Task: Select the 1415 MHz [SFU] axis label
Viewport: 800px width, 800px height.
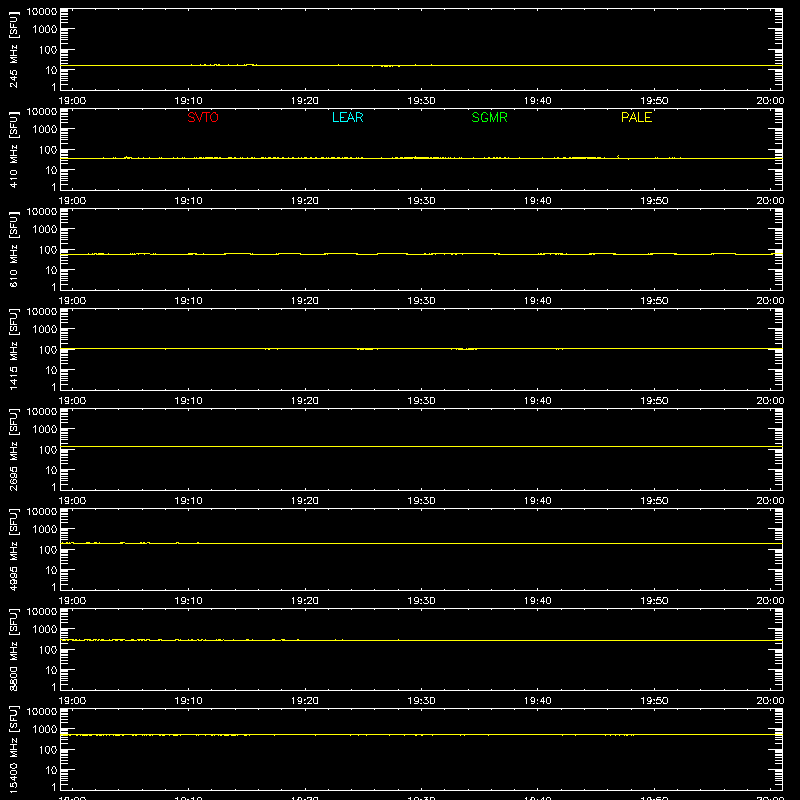Action: pyautogui.click(x=13, y=349)
